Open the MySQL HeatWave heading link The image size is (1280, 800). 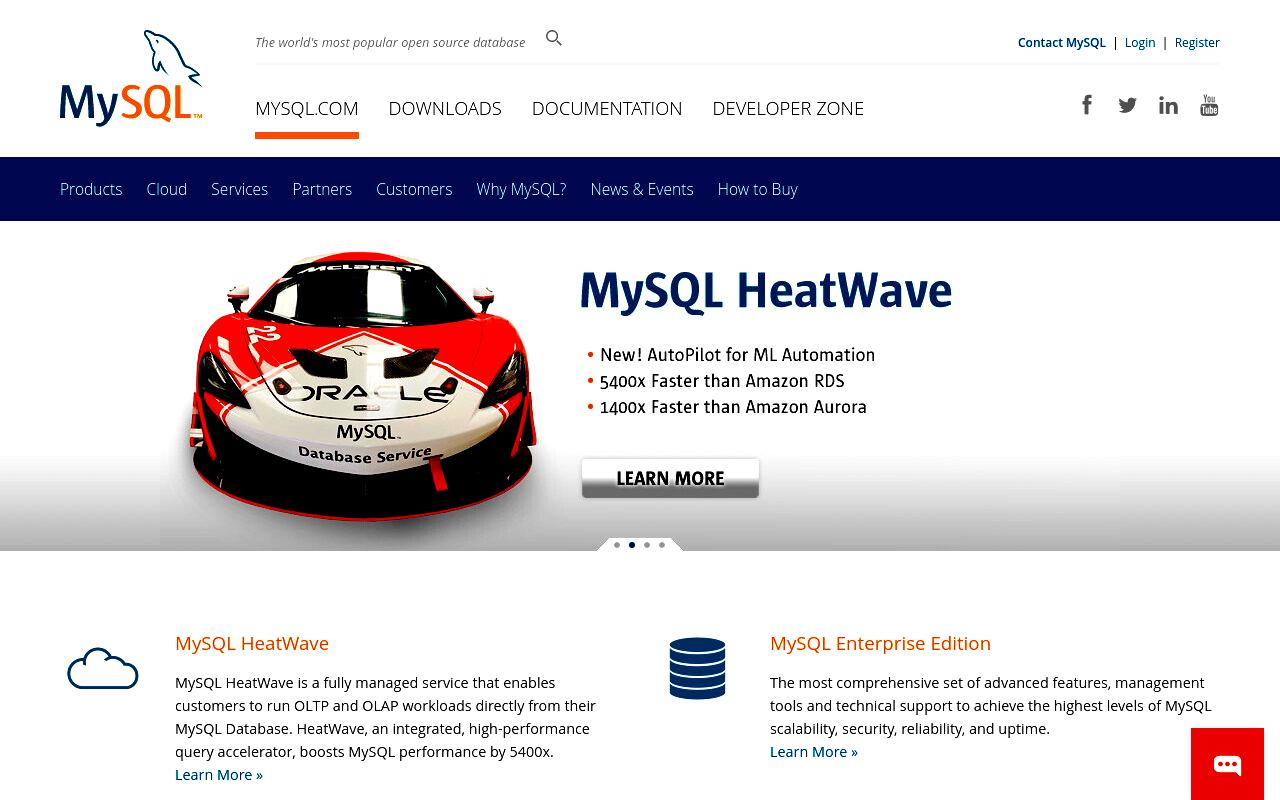coord(252,643)
